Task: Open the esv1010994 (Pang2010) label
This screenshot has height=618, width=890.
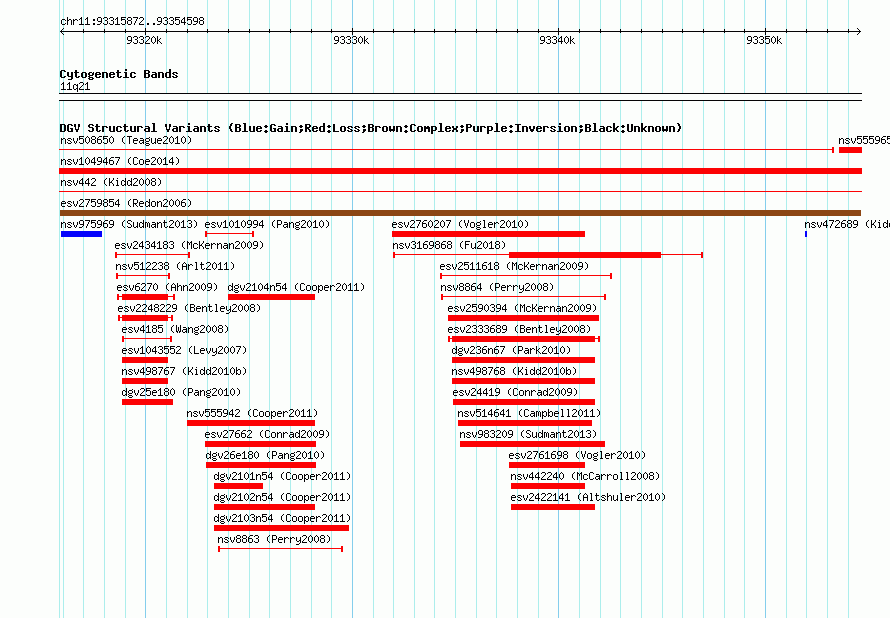Action: [267, 224]
